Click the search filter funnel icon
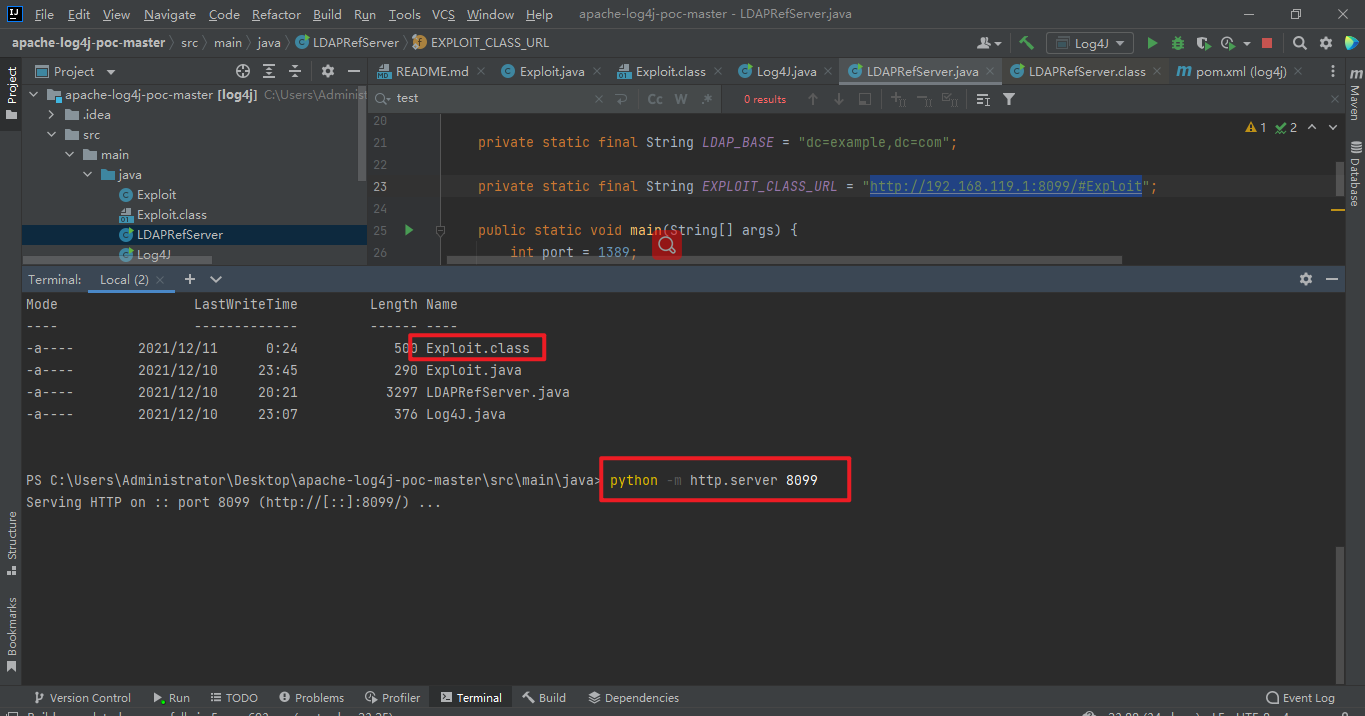 [1009, 99]
